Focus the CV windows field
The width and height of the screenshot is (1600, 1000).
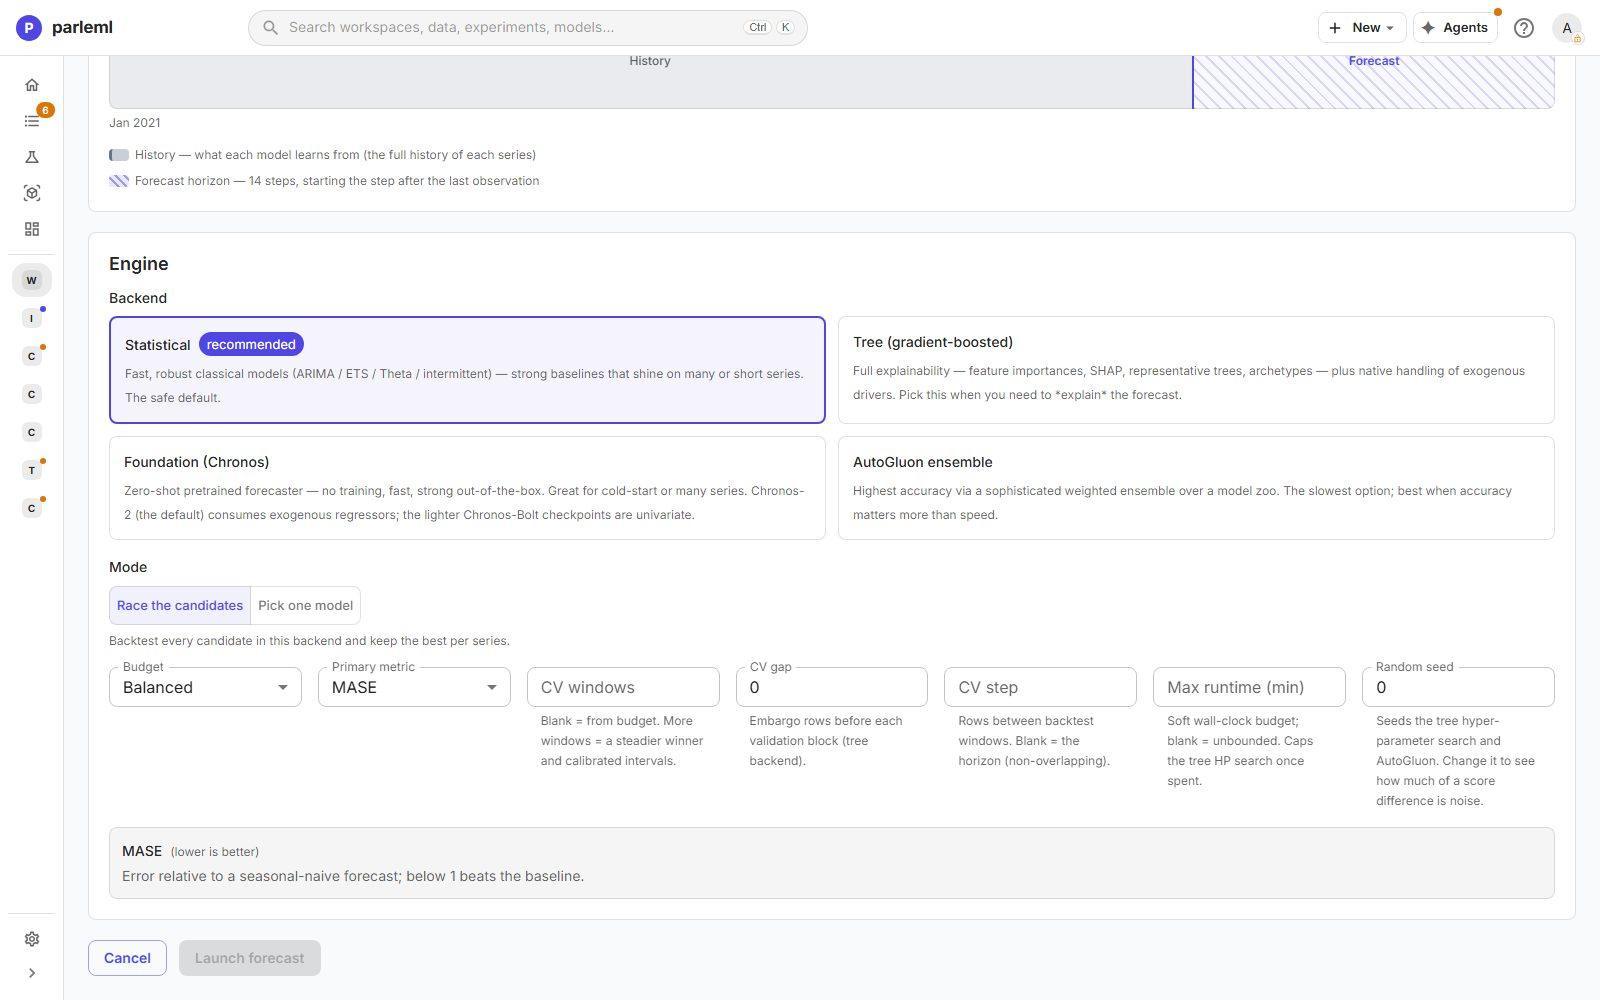coord(623,687)
